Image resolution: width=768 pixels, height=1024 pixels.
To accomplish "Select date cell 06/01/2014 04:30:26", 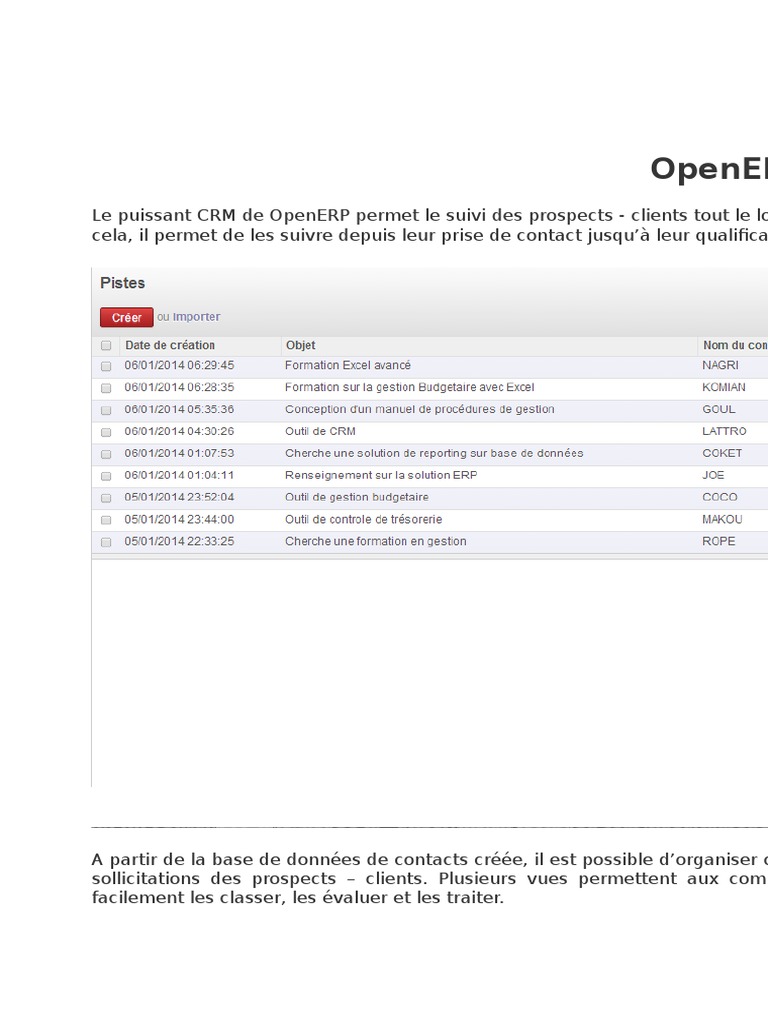I will pyautogui.click(x=179, y=431).
